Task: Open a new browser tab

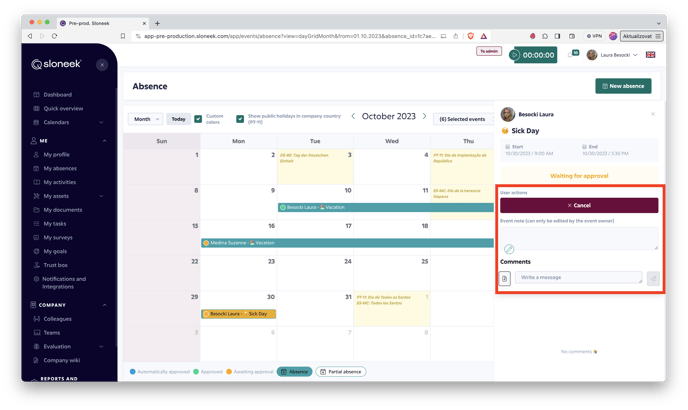Action: (x=157, y=23)
